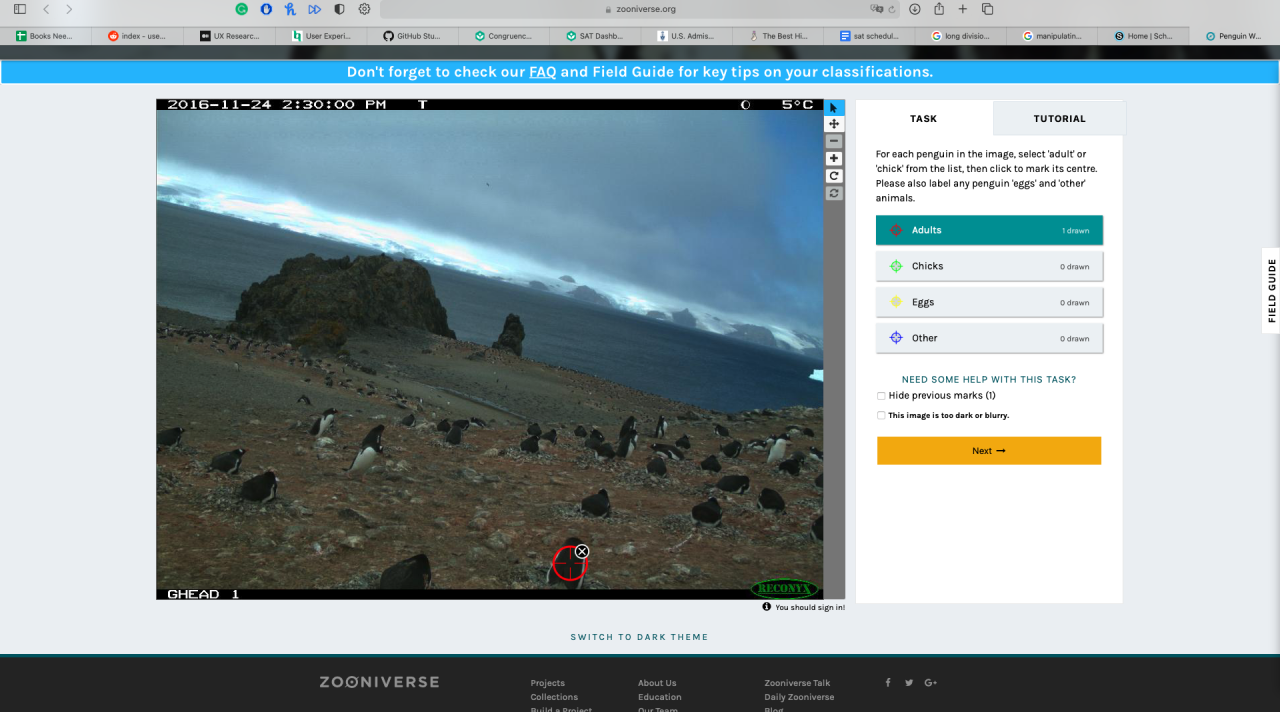Screen dimensions: 1280x712
Task: Show Safari downloads
Action: [x=914, y=9]
